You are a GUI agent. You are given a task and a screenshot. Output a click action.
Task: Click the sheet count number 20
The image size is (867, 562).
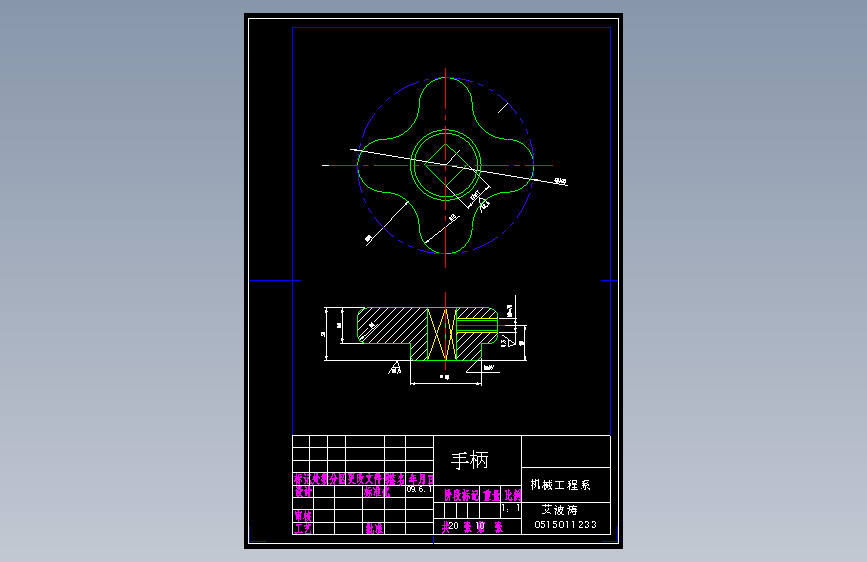tap(453, 525)
